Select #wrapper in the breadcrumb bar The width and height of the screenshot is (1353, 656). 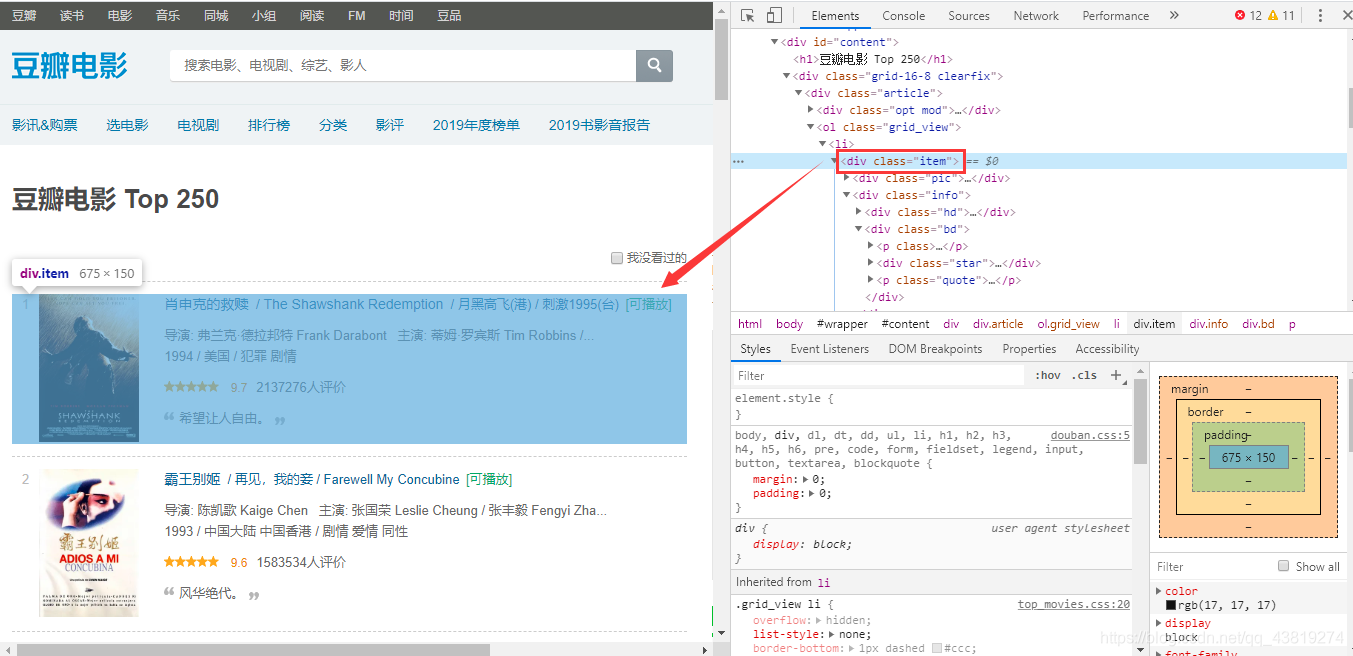(x=842, y=324)
